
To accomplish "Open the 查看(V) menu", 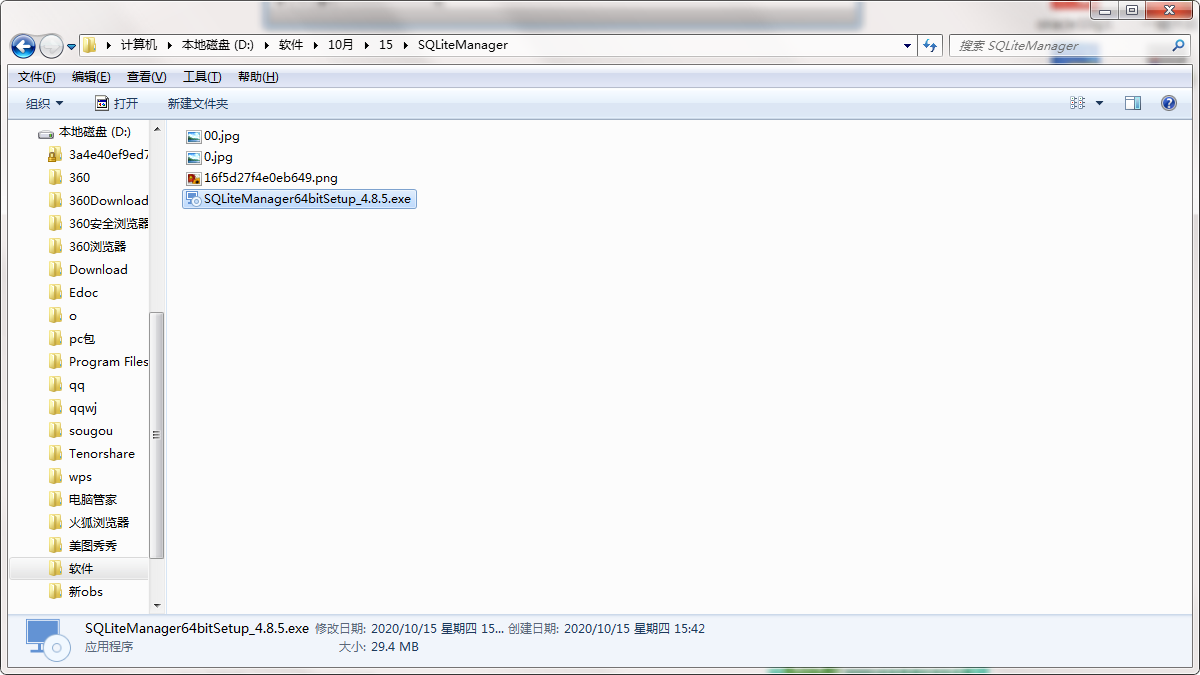I will click(x=146, y=77).
